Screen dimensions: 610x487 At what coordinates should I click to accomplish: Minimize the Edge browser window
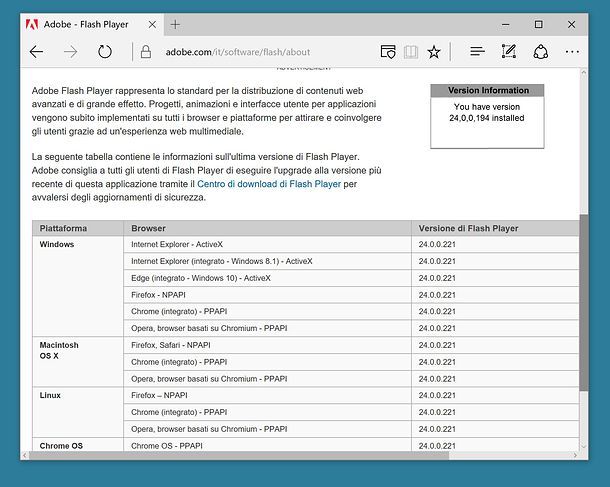tap(506, 25)
